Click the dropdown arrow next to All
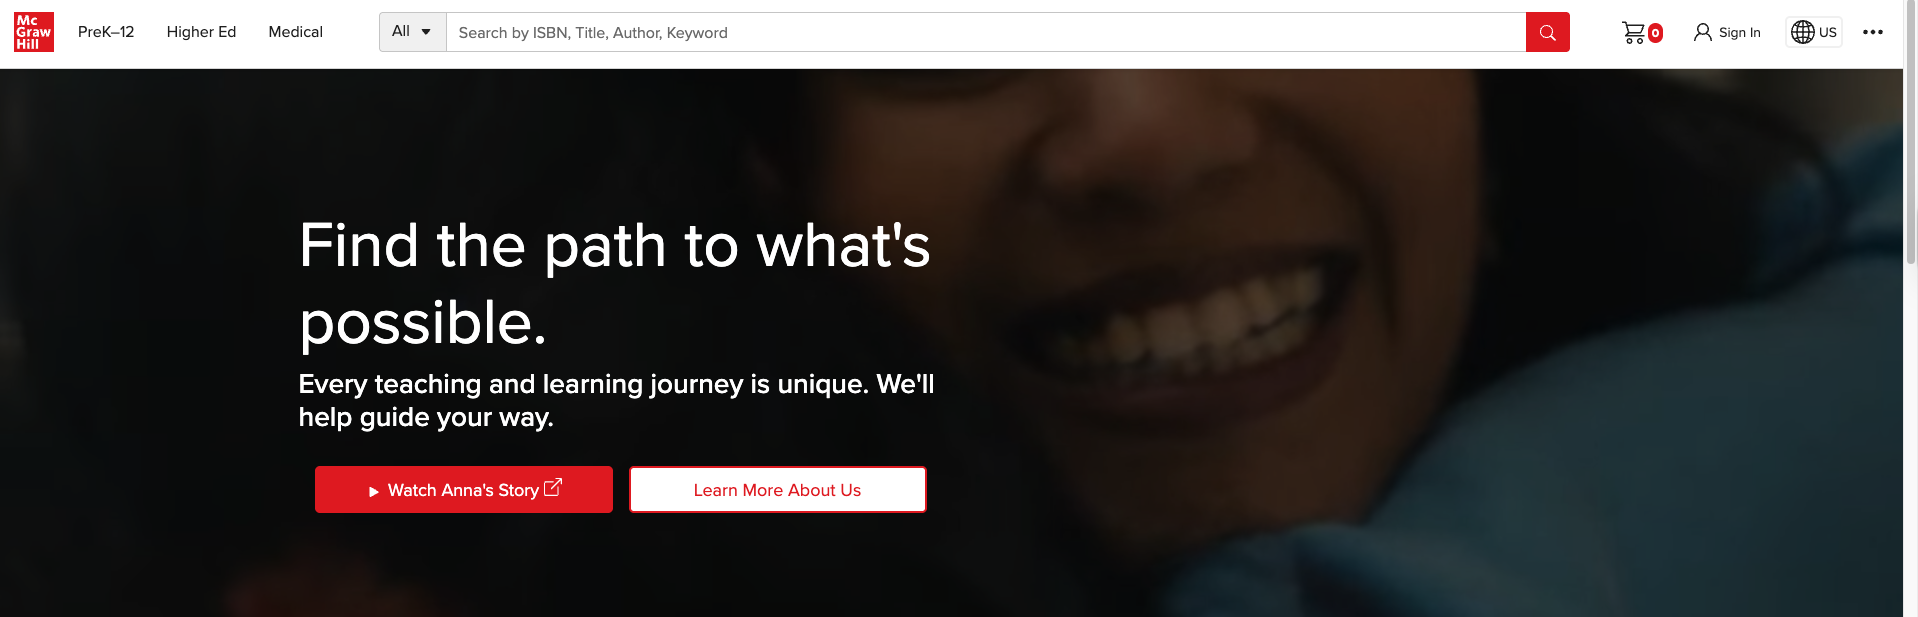The image size is (1918, 617). pyautogui.click(x=426, y=32)
